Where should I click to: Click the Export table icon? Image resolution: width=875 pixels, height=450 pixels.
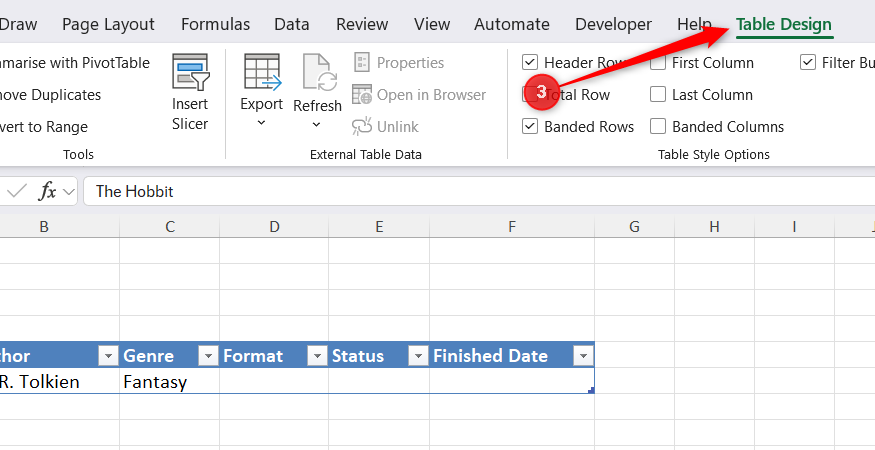point(262,72)
